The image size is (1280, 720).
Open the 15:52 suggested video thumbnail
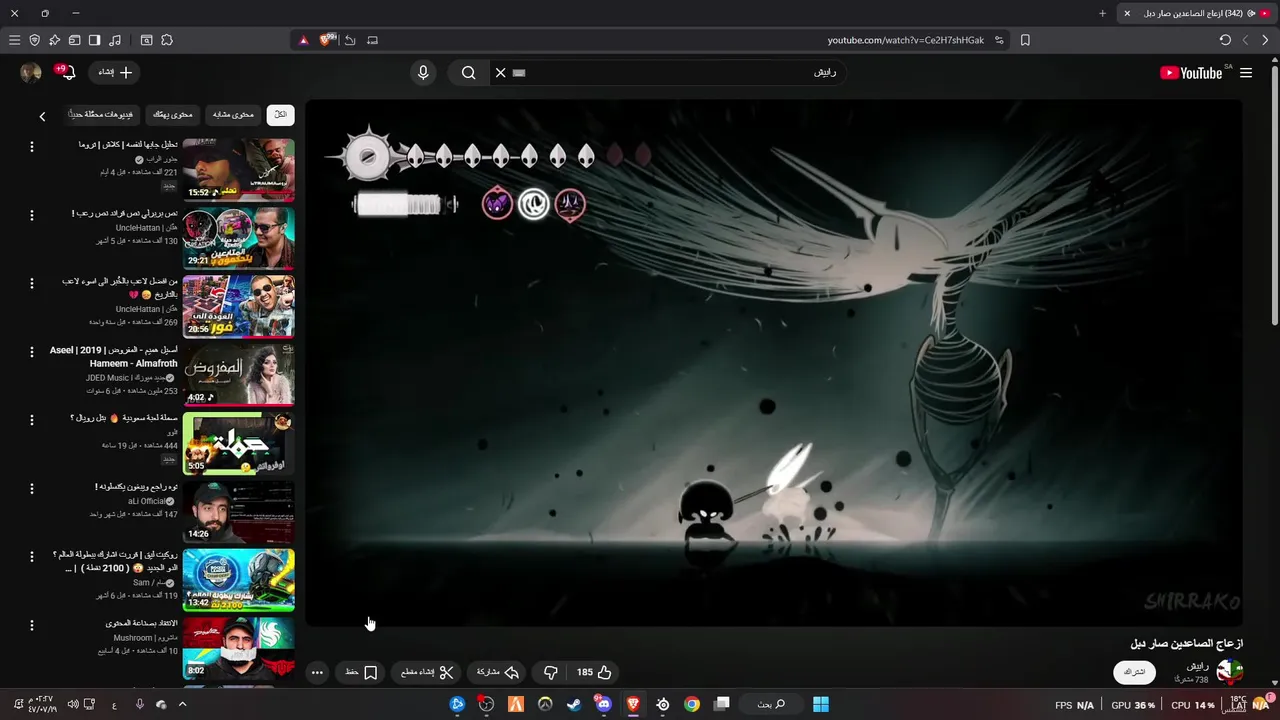click(x=239, y=170)
